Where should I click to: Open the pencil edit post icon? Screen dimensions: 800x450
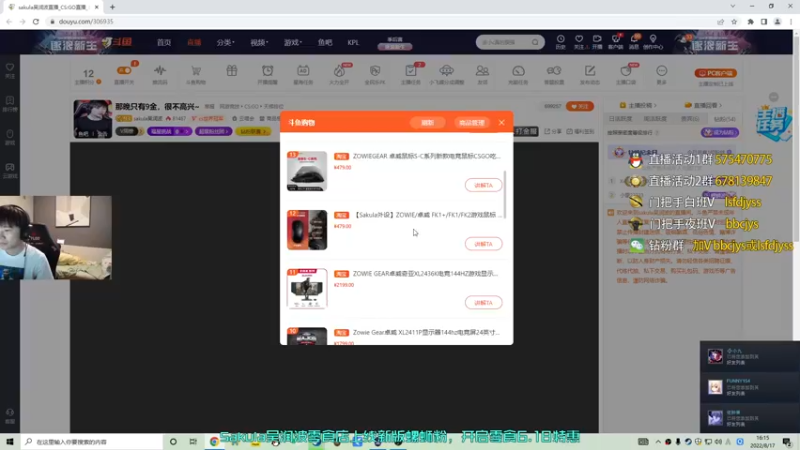point(590,71)
